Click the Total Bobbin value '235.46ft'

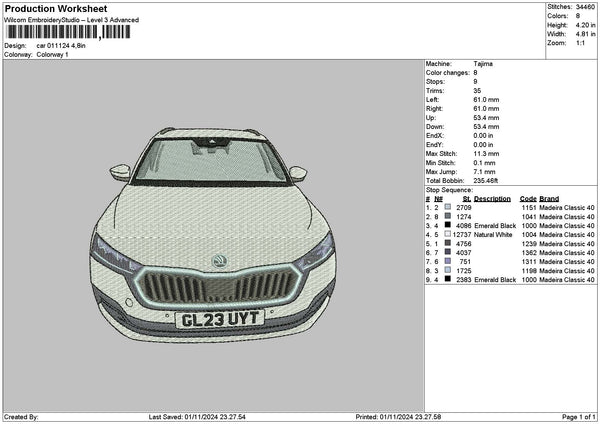tap(486, 181)
